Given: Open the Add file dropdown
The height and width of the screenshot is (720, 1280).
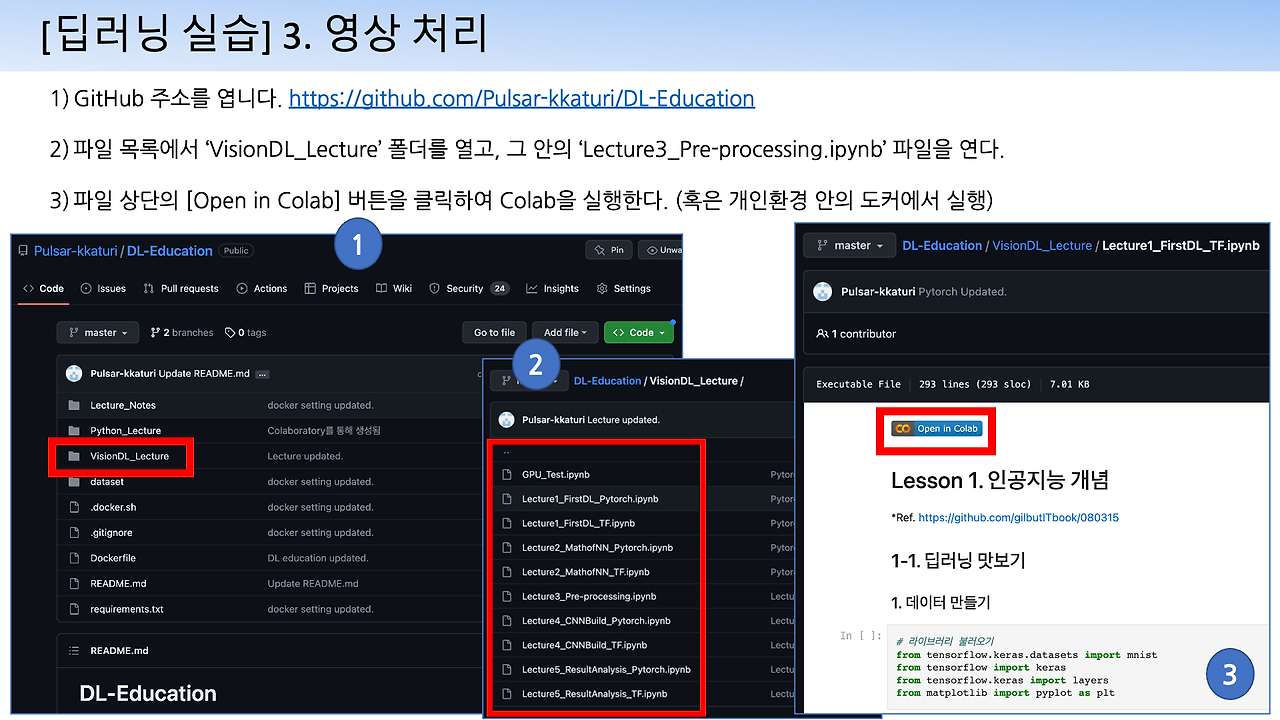Looking at the screenshot, I should 564,331.
